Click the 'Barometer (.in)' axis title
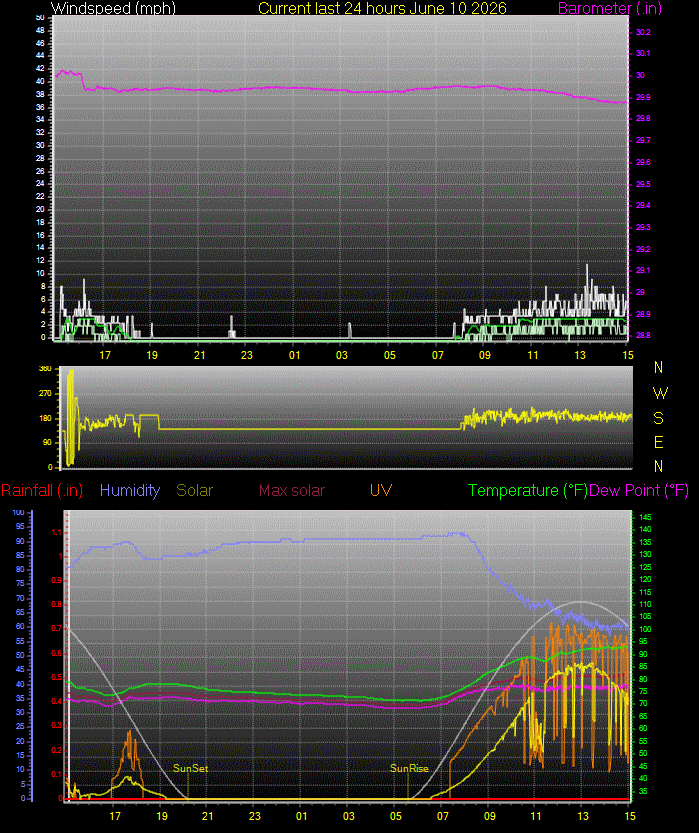The width and height of the screenshot is (699, 833). coord(610,8)
